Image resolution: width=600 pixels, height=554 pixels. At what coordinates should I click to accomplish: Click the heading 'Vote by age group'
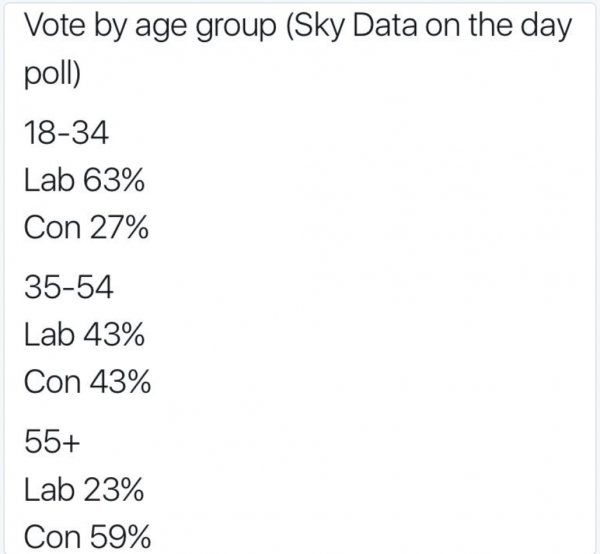[150, 26]
